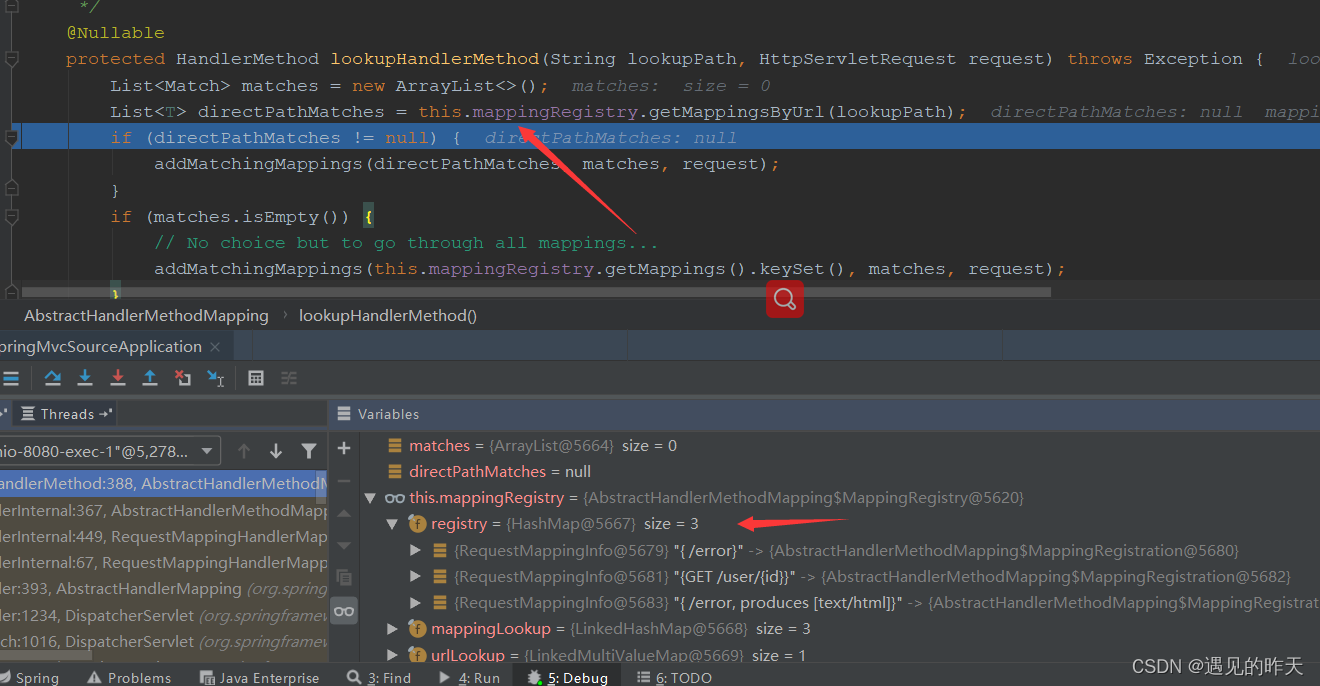Select the getHandler:1234 DispatcherServlet frame

(x=164, y=615)
